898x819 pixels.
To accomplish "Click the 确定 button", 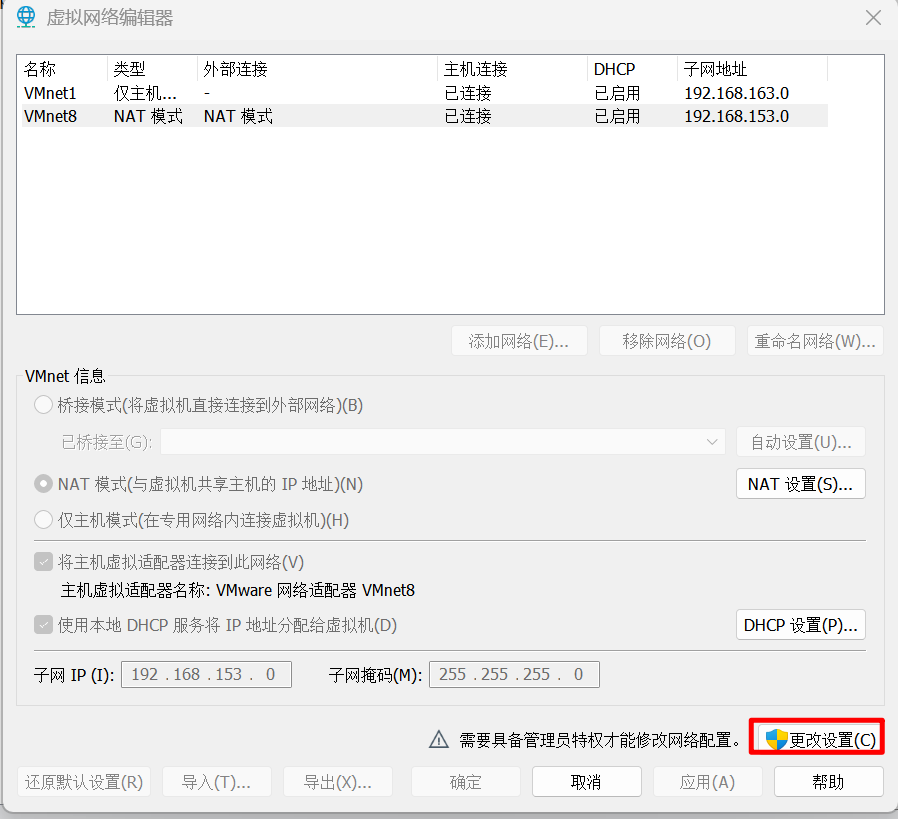I will coord(466,782).
